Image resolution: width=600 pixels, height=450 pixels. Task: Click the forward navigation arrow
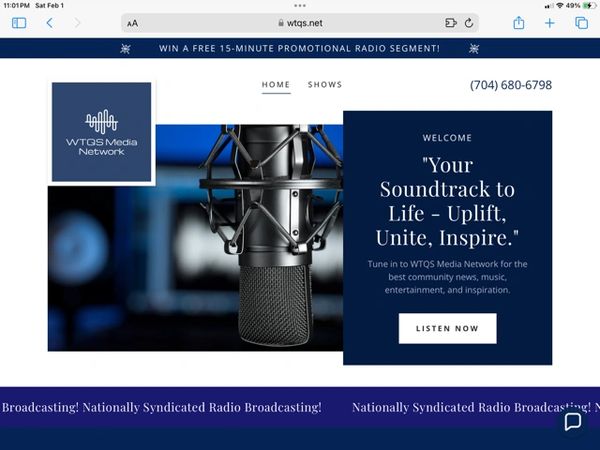[77, 23]
